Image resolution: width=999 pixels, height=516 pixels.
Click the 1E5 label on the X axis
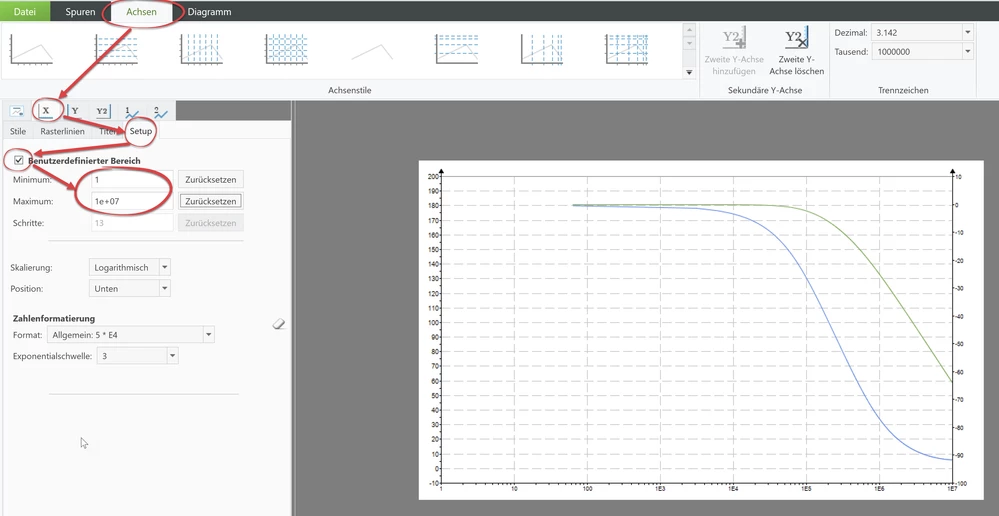[806, 490]
